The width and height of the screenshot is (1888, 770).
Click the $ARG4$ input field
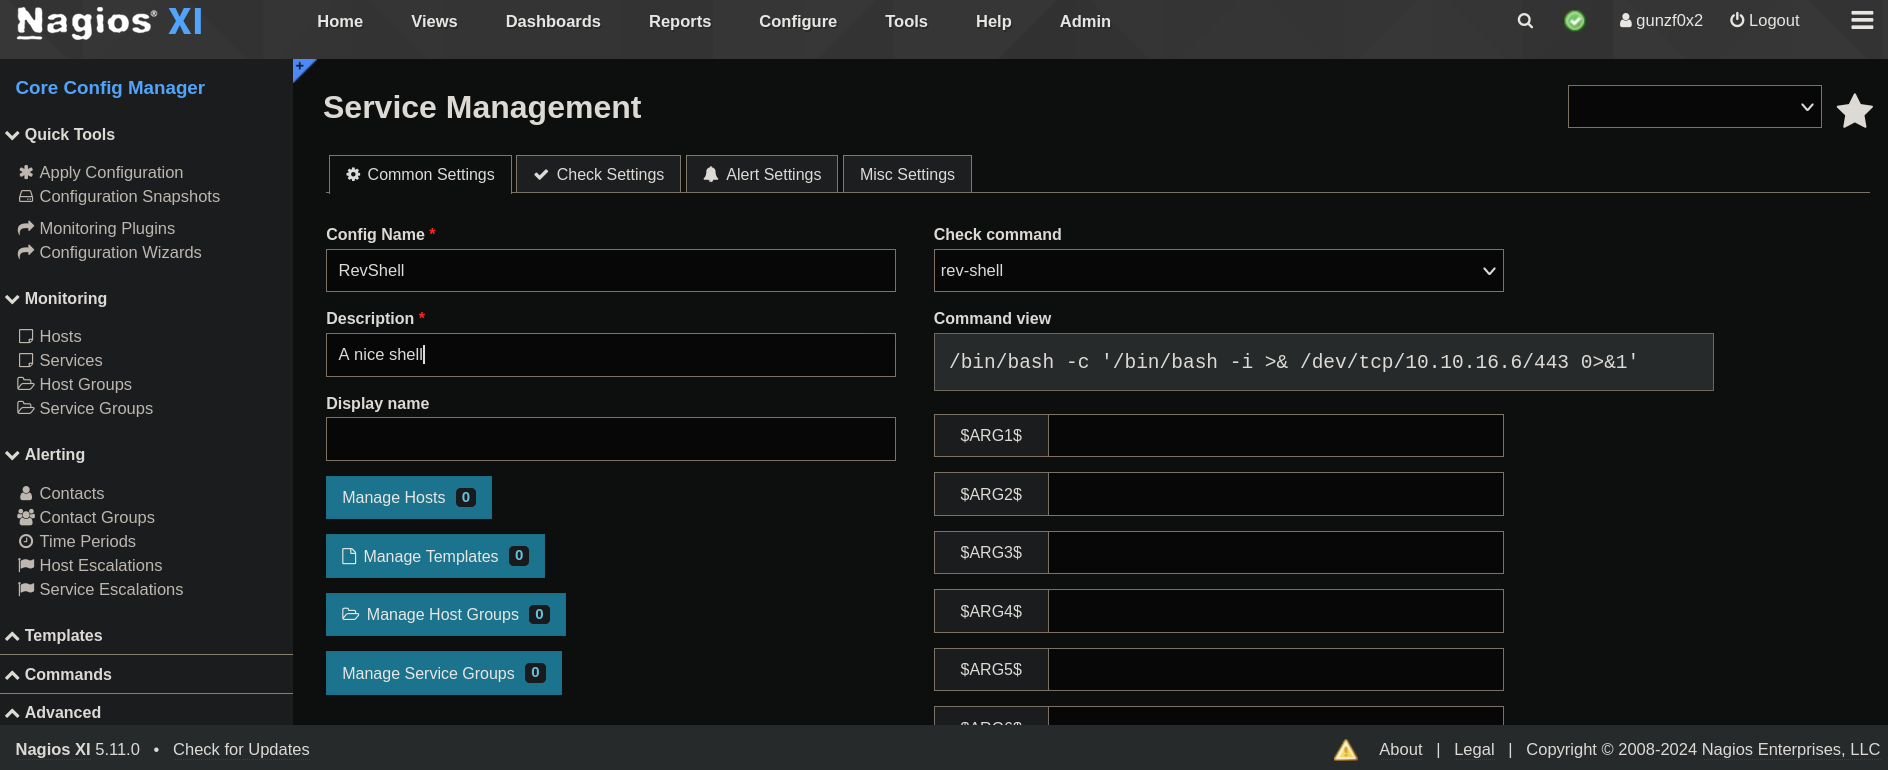click(1275, 611)
